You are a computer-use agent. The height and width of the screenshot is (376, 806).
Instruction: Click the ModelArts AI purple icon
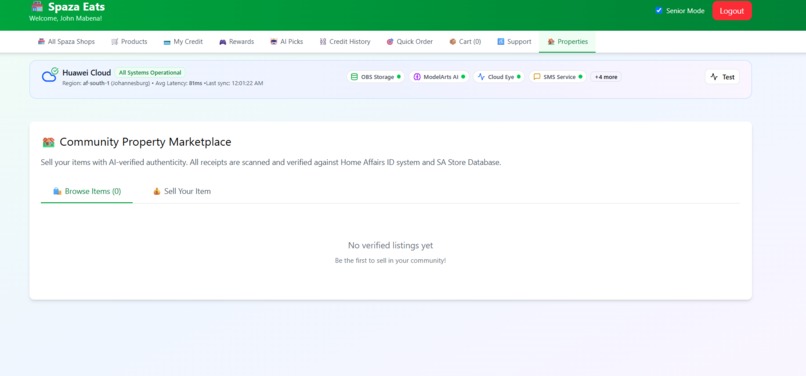[x=417, y=77]
